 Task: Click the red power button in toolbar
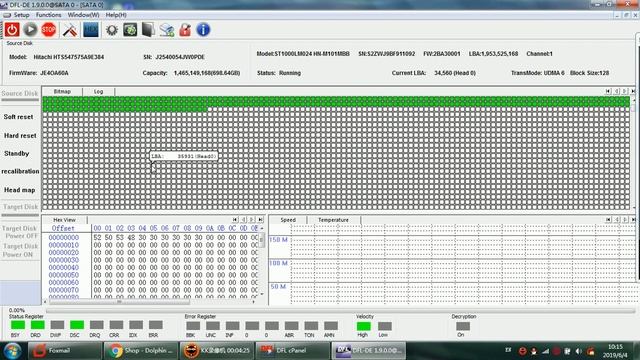point(12,30)
